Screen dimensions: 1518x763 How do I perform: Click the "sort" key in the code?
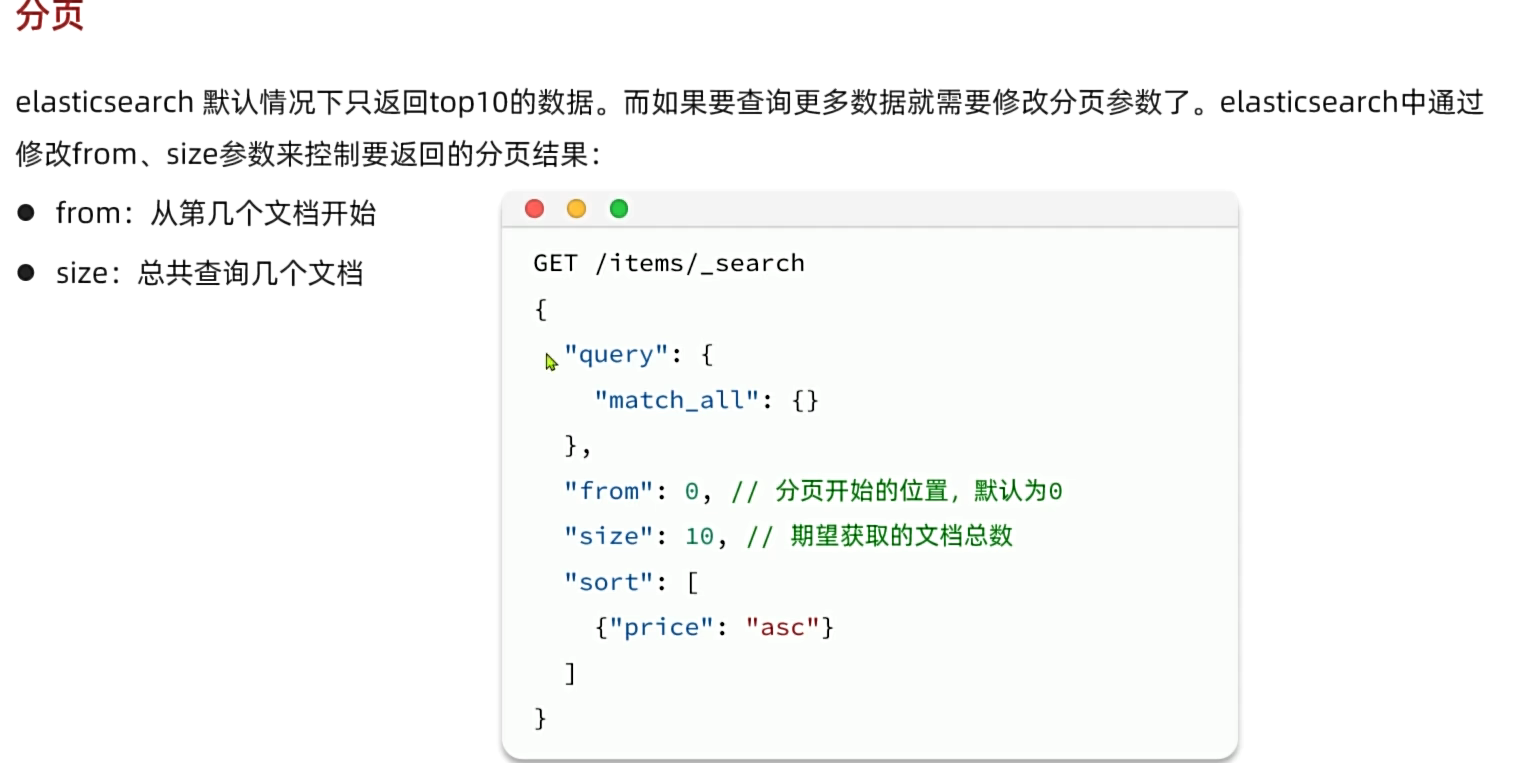click(x=608, y=582)
